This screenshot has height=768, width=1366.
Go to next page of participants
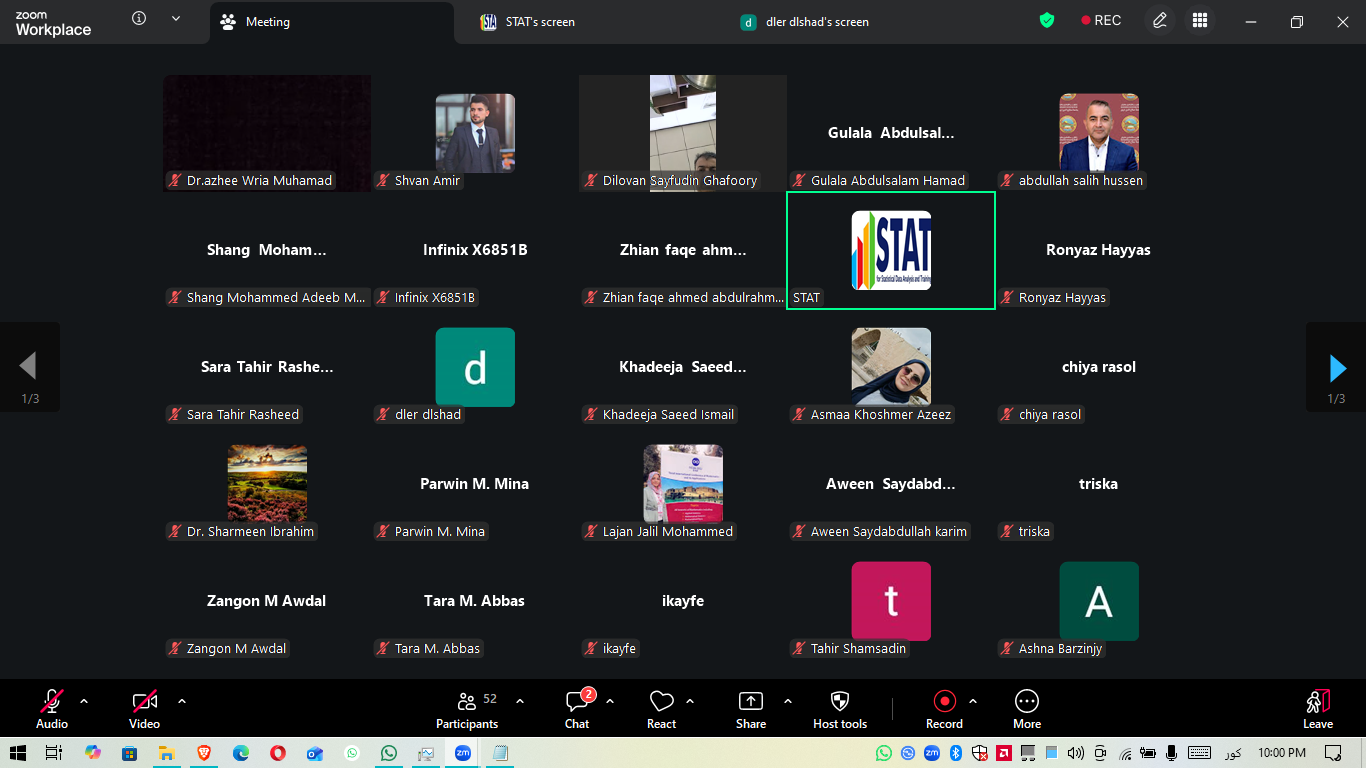coord(1337,368)
